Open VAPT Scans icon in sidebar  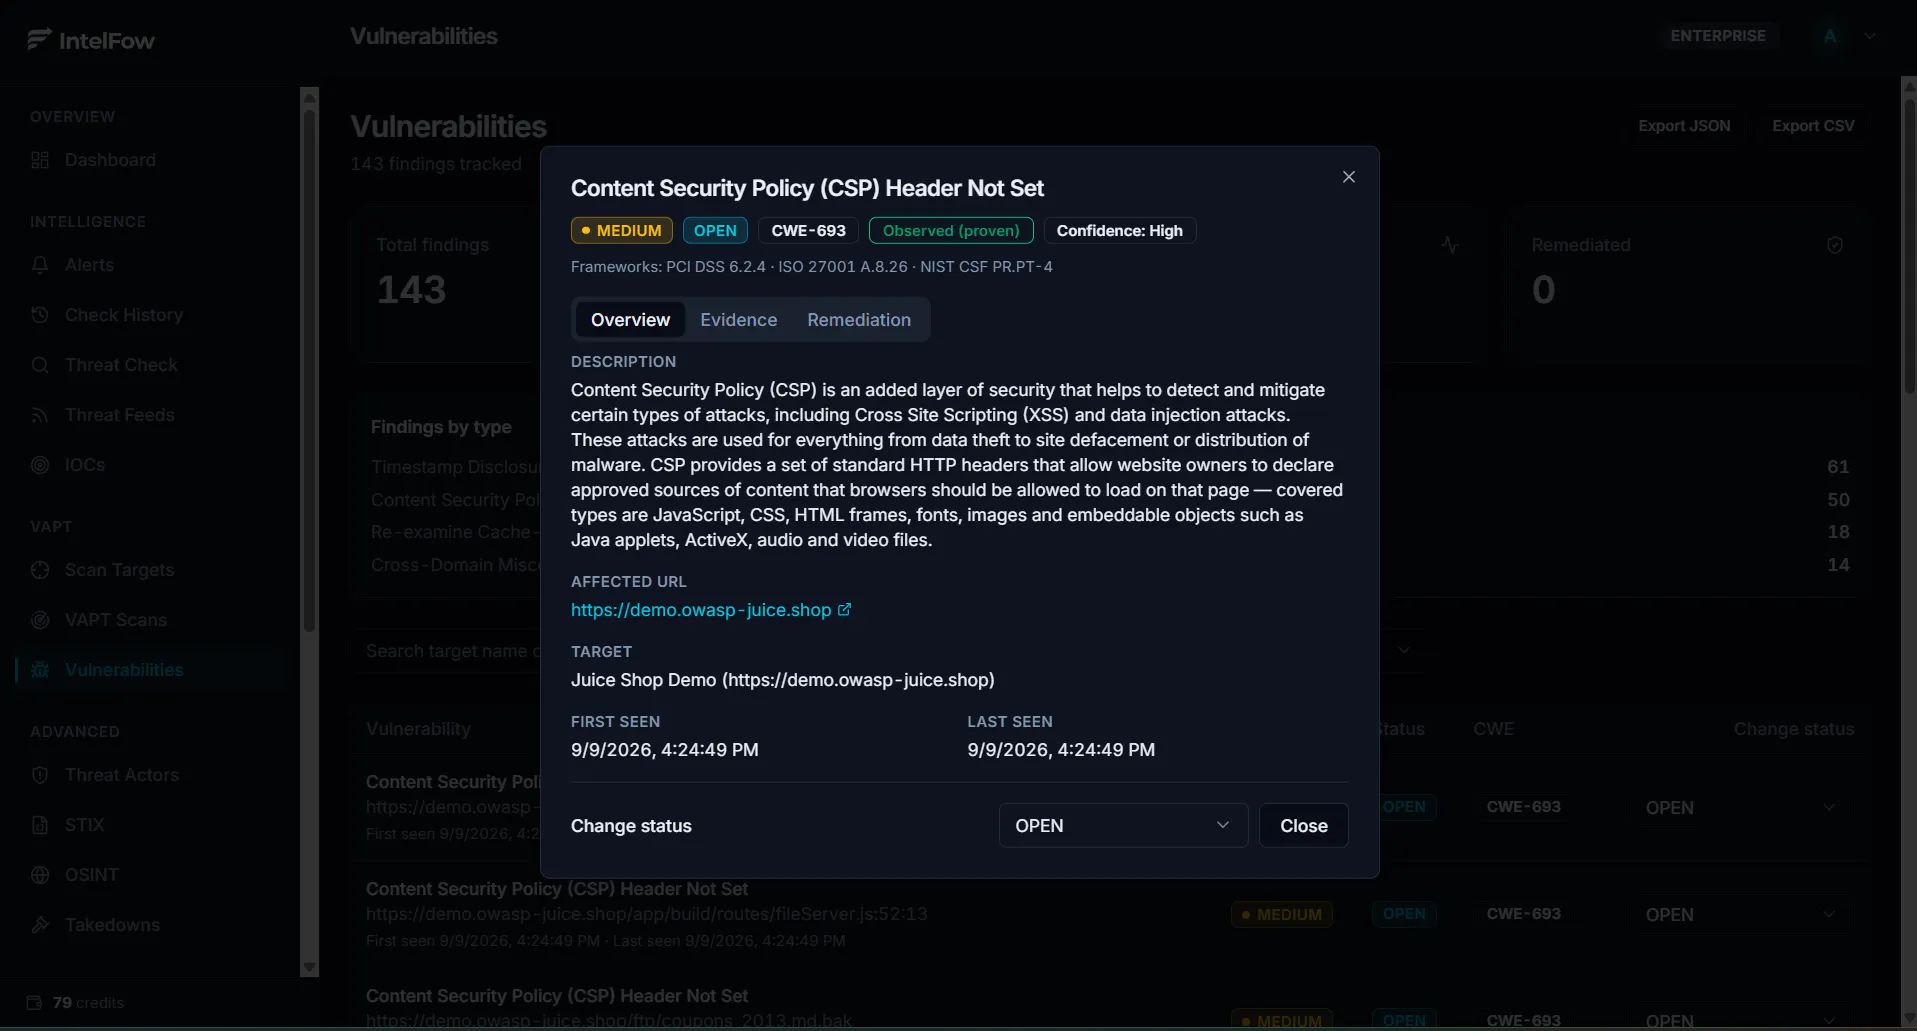tap(40, 620)
